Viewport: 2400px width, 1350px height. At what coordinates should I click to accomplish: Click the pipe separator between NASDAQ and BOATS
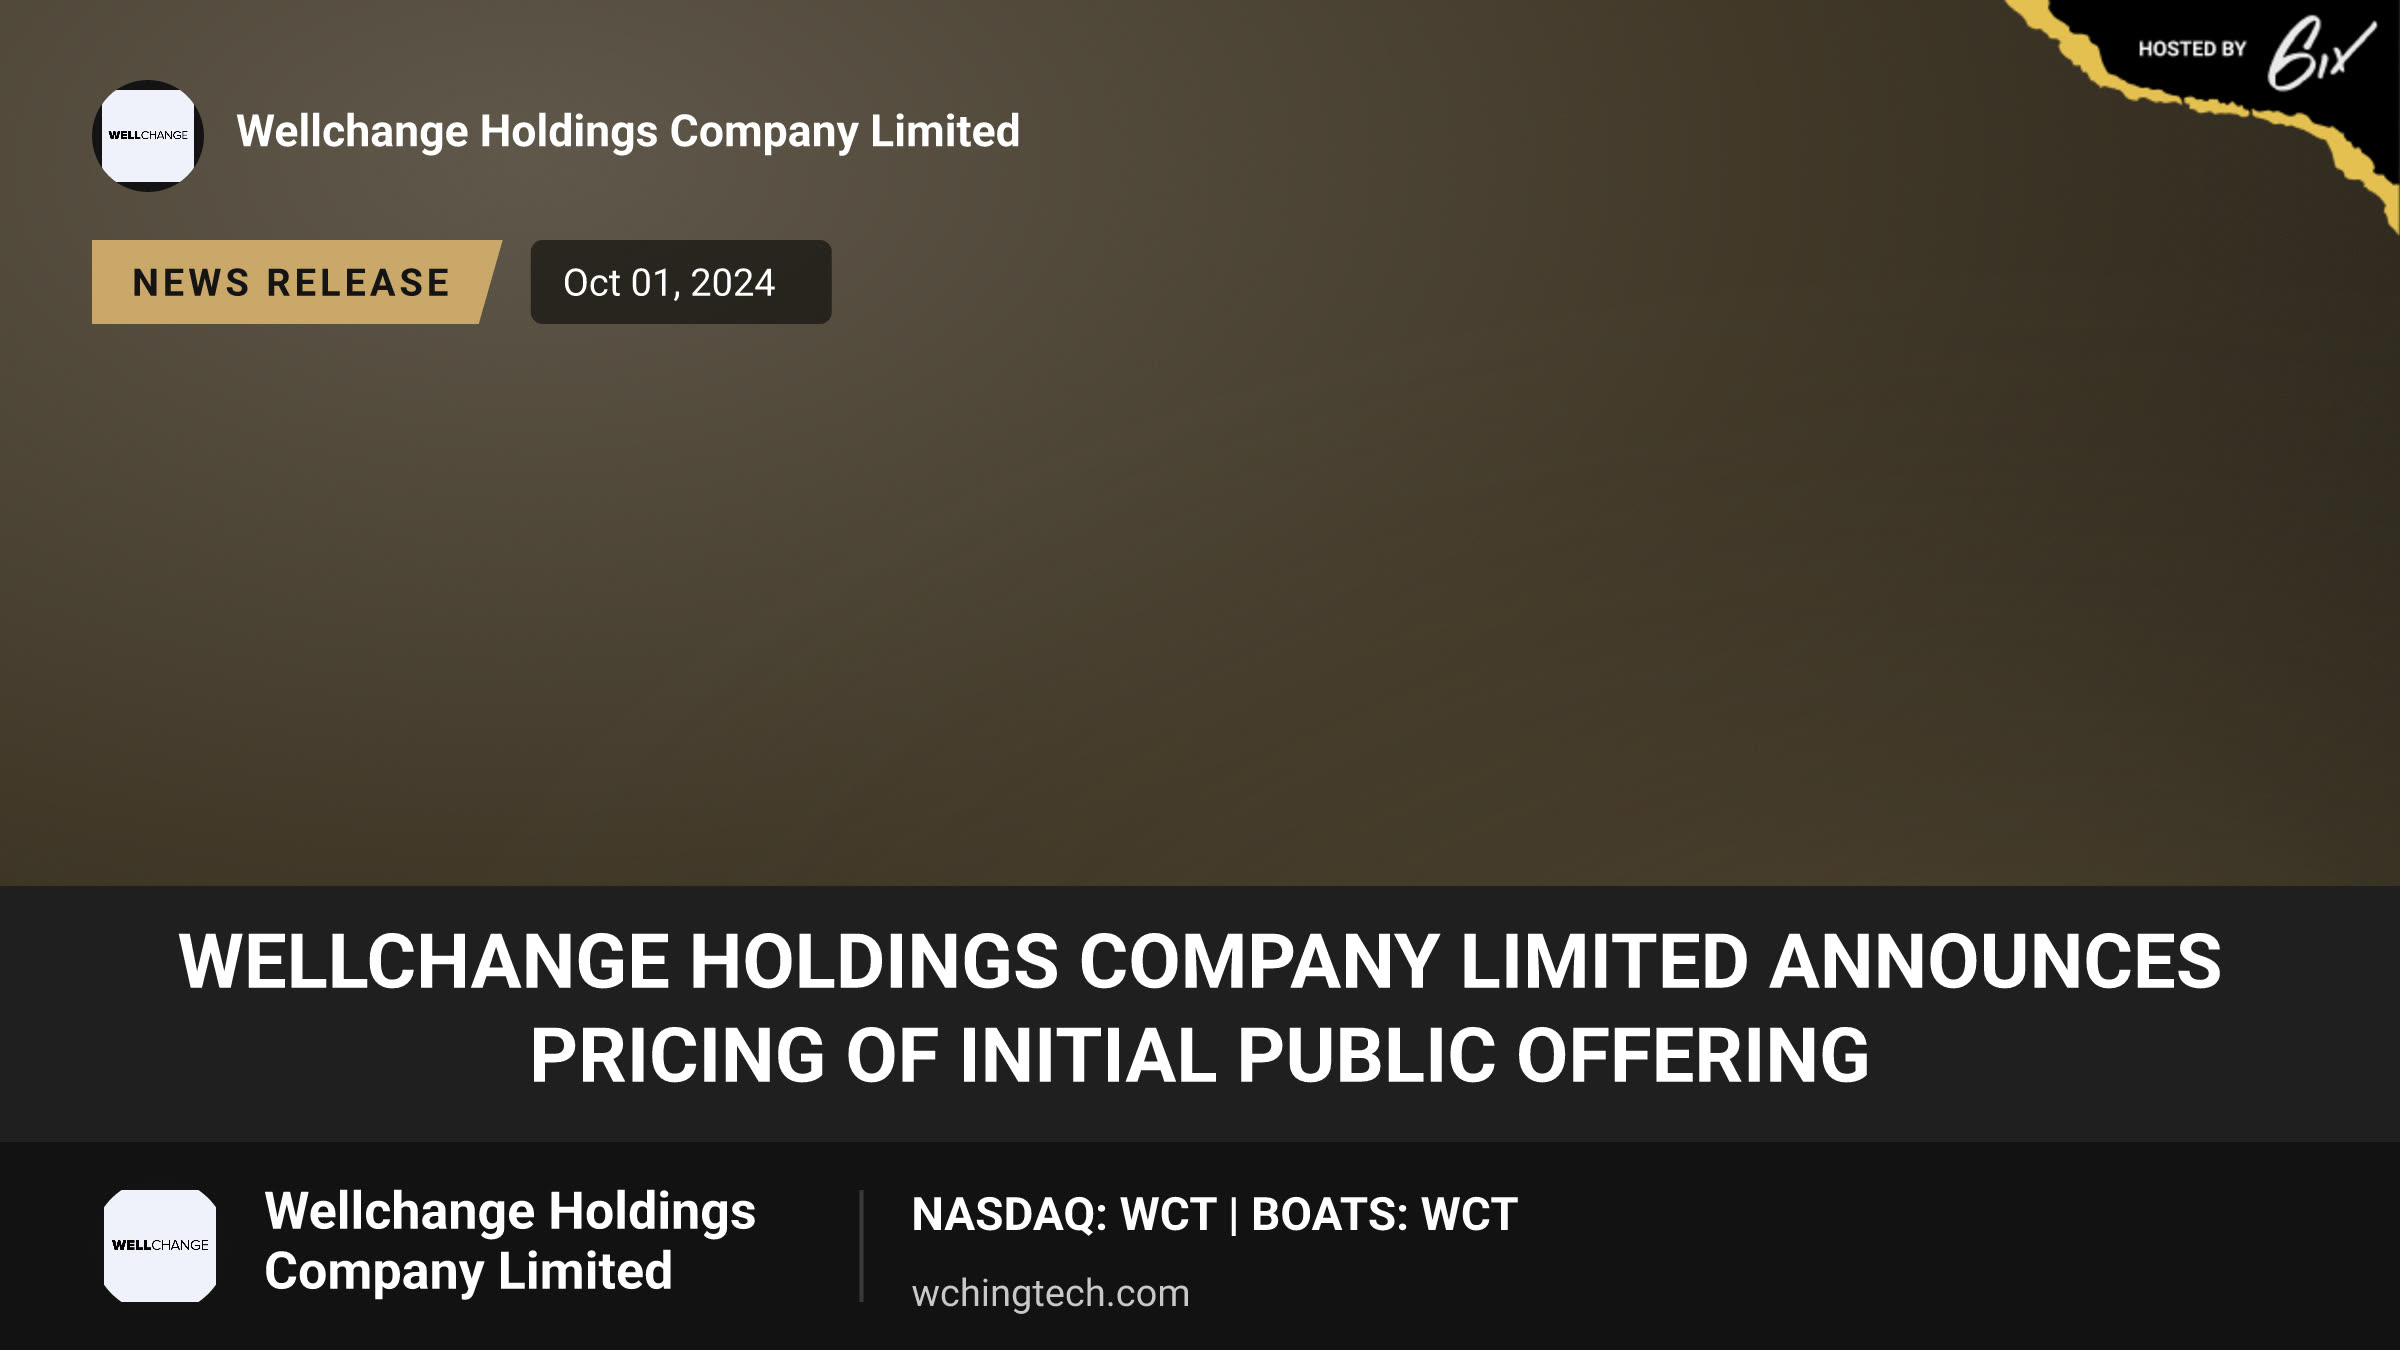1233,1215
